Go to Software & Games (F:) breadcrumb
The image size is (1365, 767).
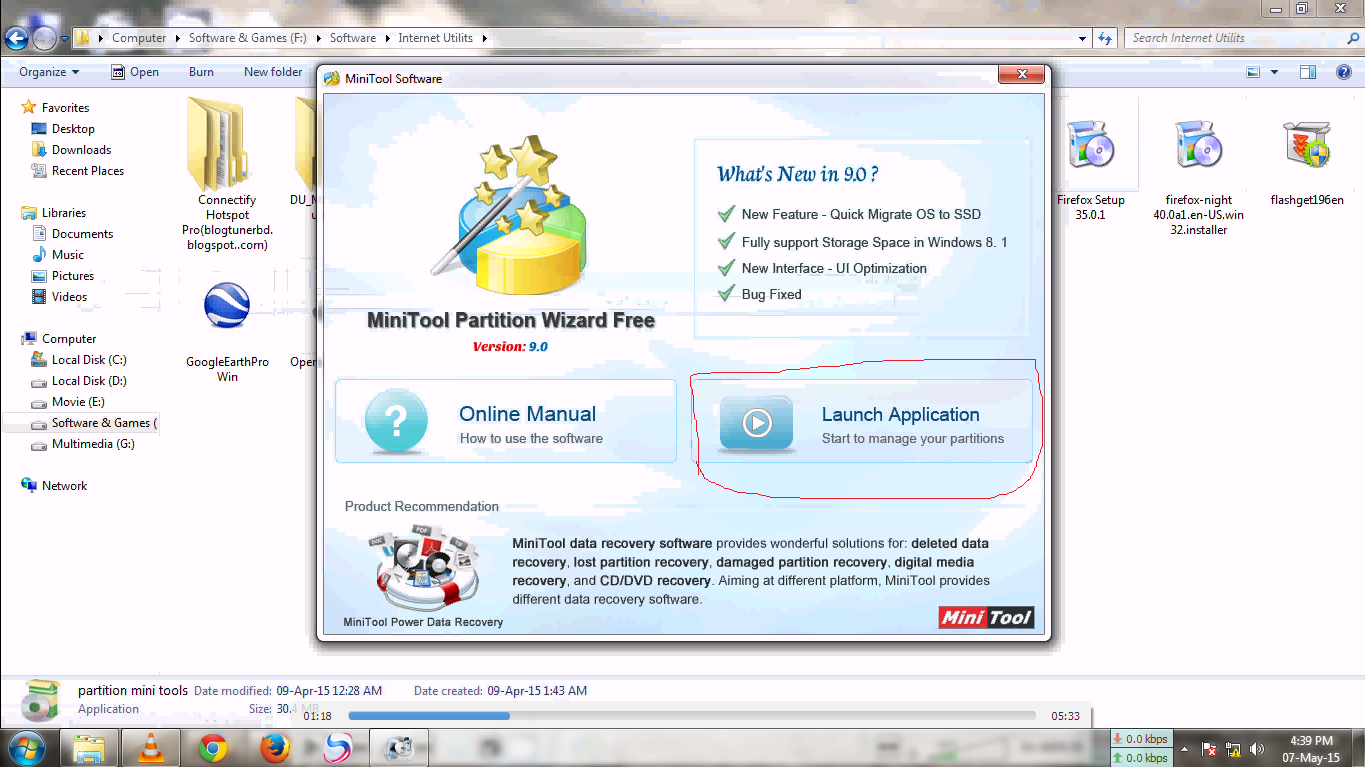tap(248, 38)
